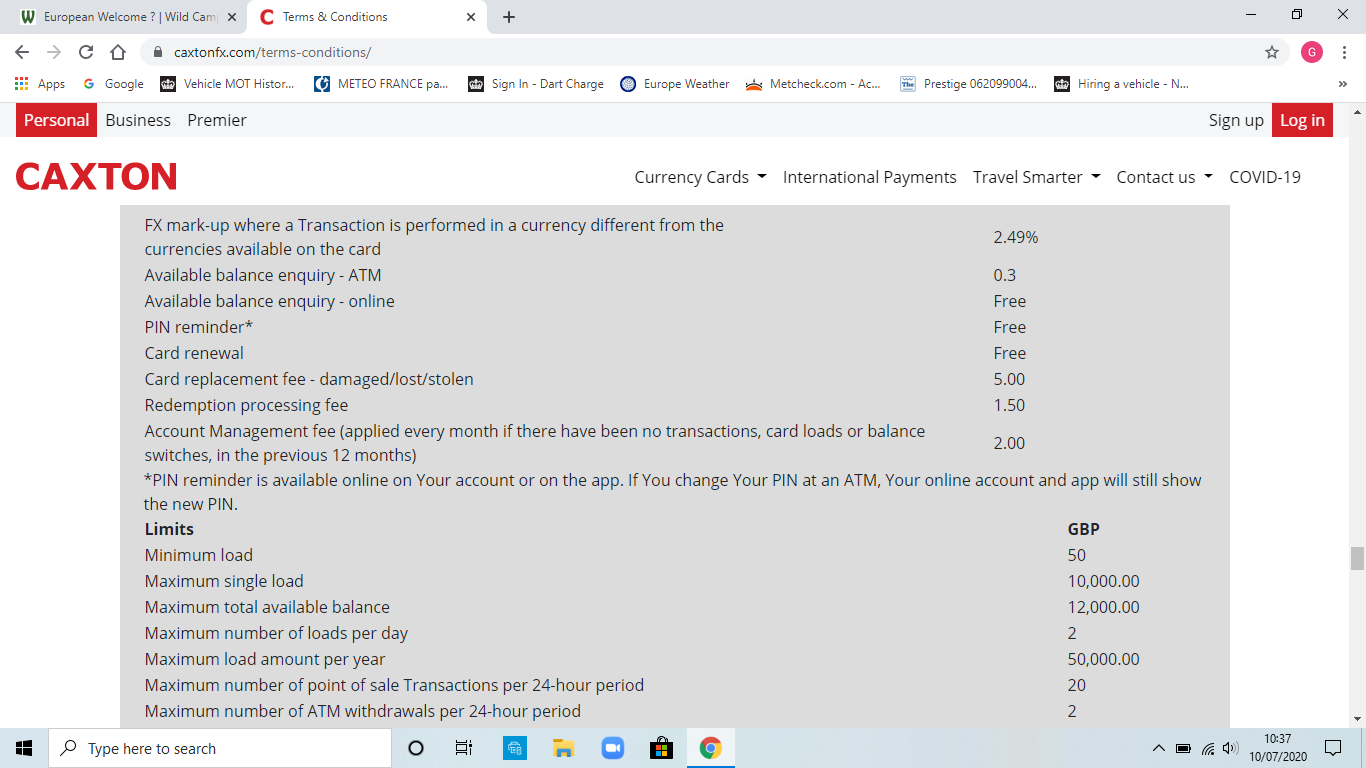Click the Apps bookmarks shortcut
Image resolution: width=1366 pixels, height=768 pixels.
coord(40,84)
